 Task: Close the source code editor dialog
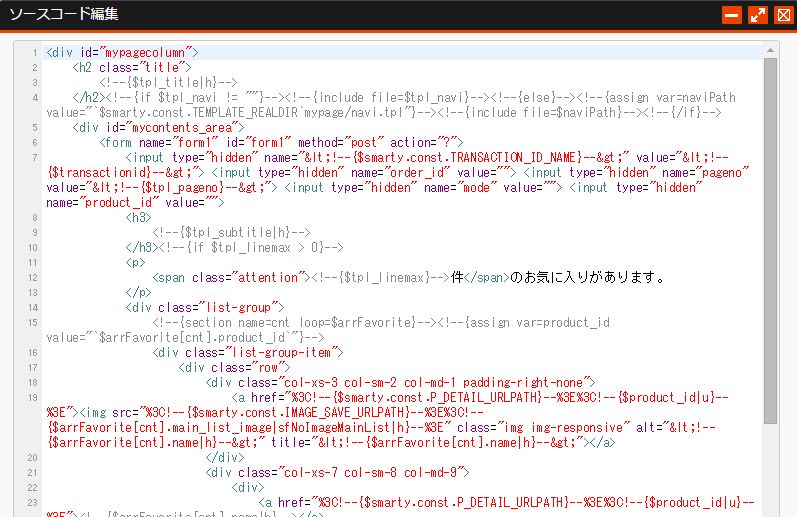click(x=784, y=15)
